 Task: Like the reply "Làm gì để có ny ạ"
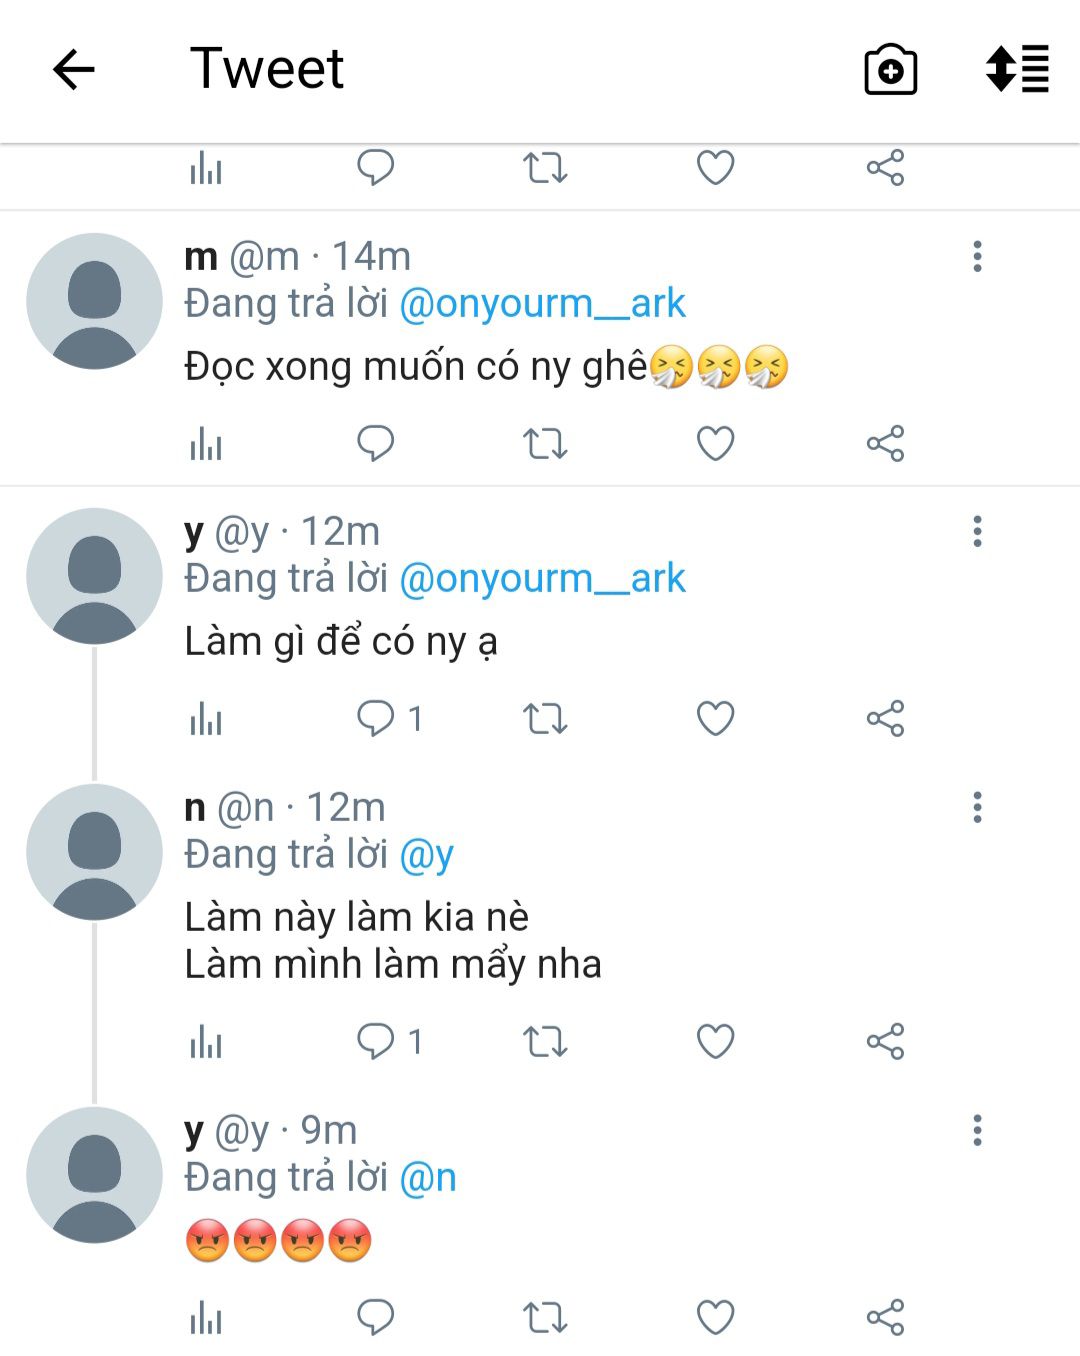715,718
